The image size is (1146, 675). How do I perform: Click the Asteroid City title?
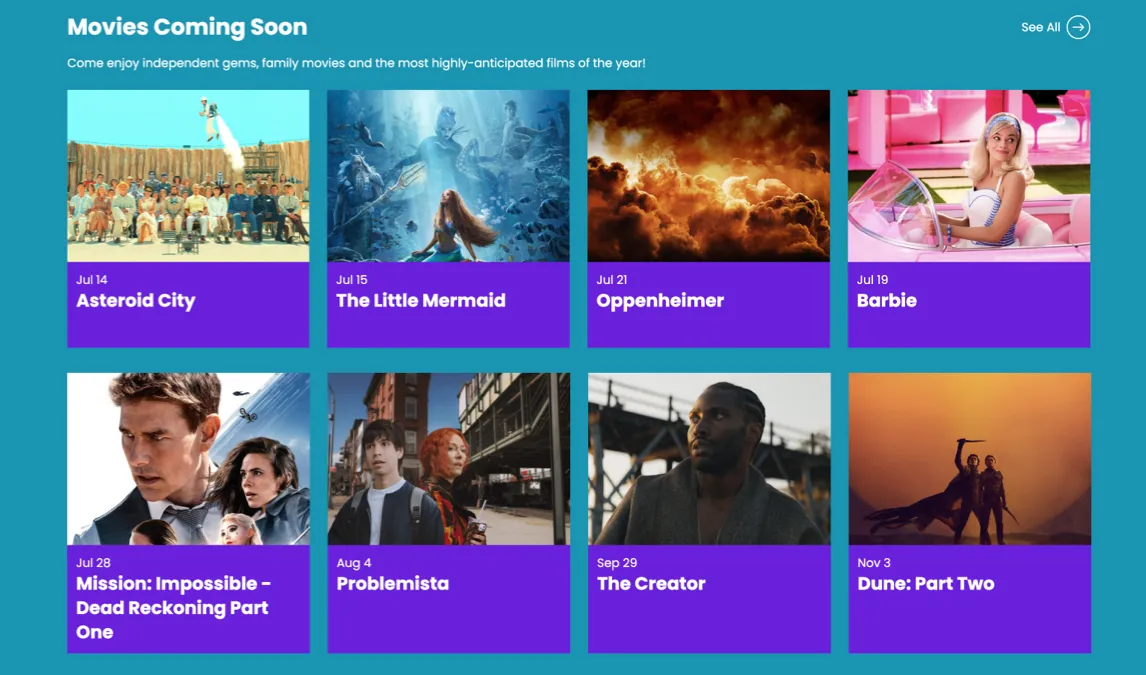click(136, 301)
